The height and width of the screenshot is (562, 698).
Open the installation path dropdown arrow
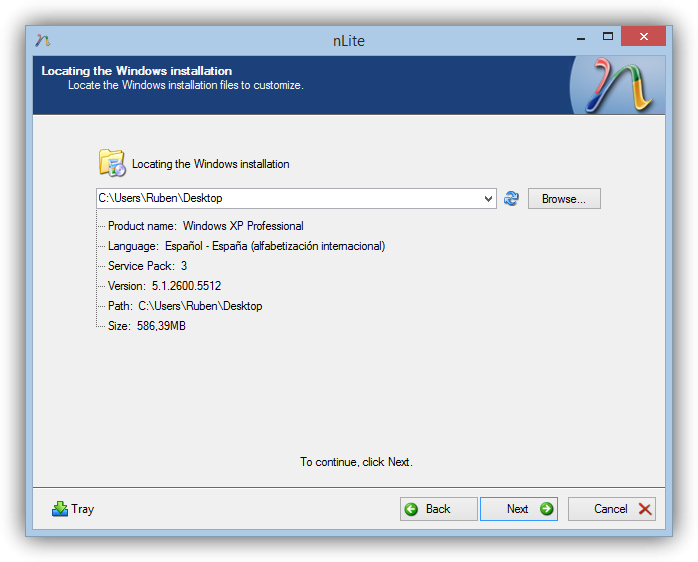(488, 199)
